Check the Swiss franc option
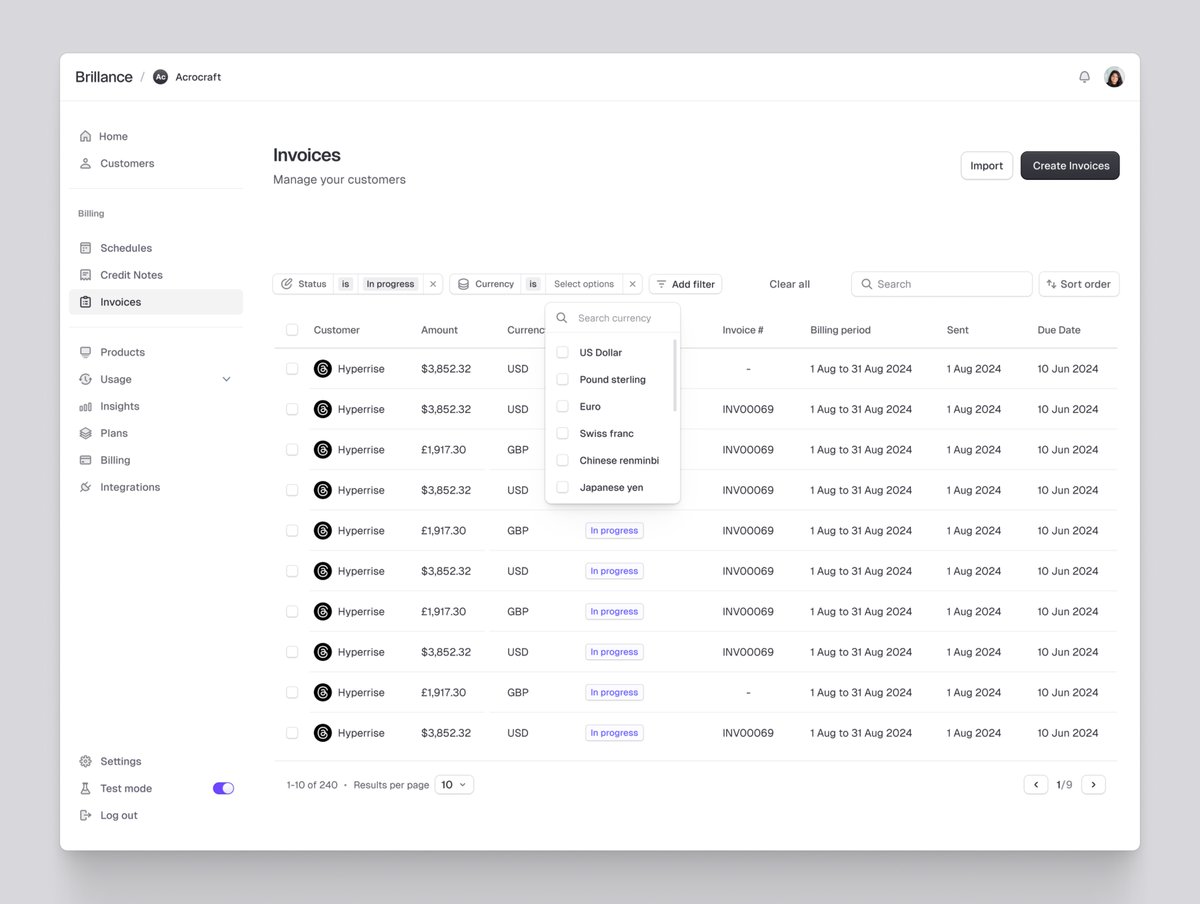Screen dimensions: 1200x904 562,433
